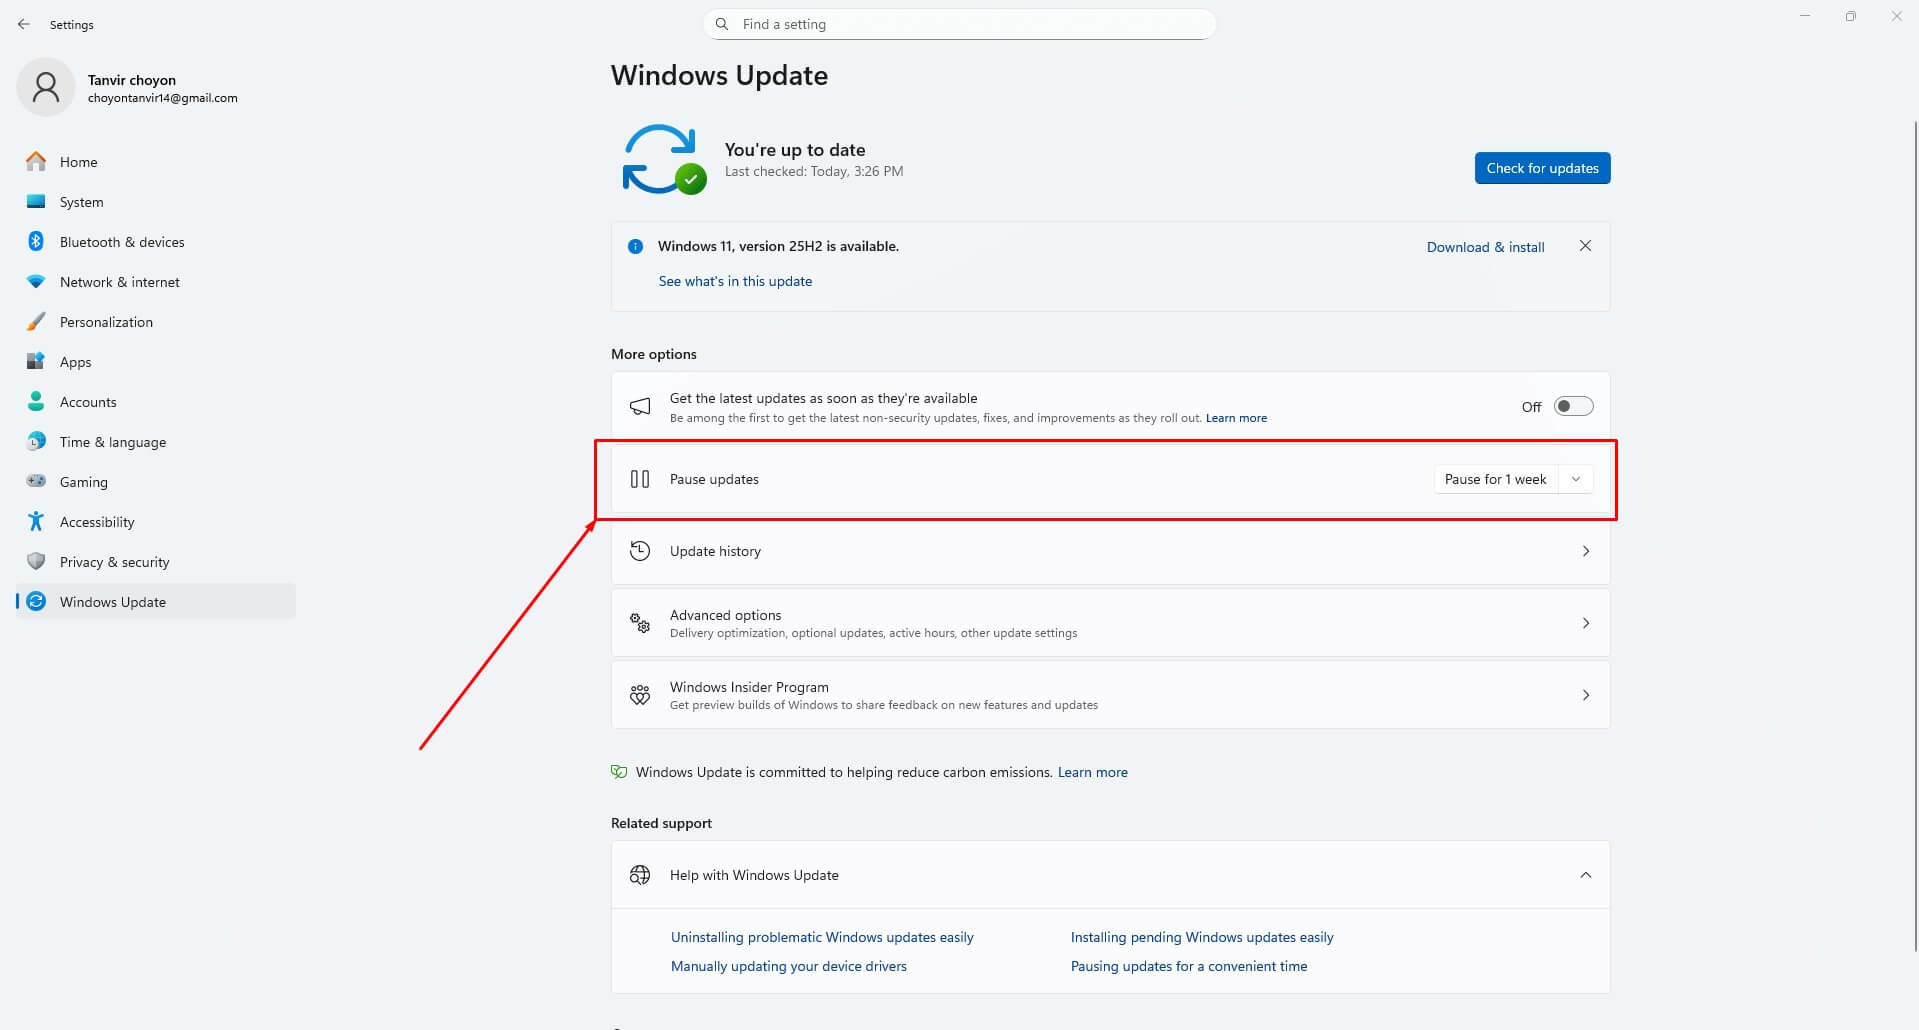
Task: Click the Pause for 1 week button
Action: pyautogui.click(x=1496, y=479)
